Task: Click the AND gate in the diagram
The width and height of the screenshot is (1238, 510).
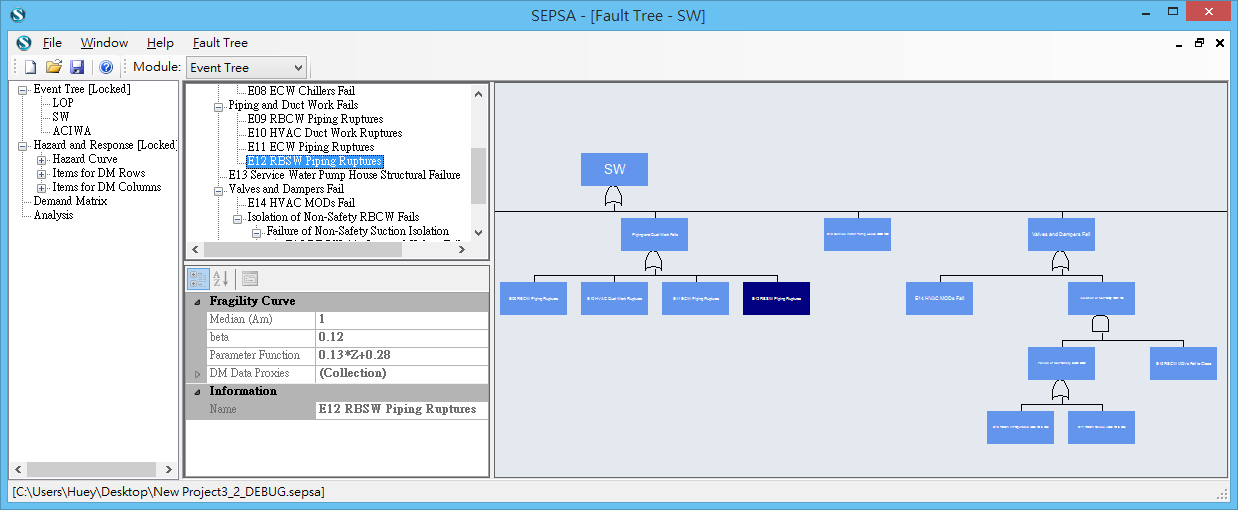Action: [x=1100, y=324]
